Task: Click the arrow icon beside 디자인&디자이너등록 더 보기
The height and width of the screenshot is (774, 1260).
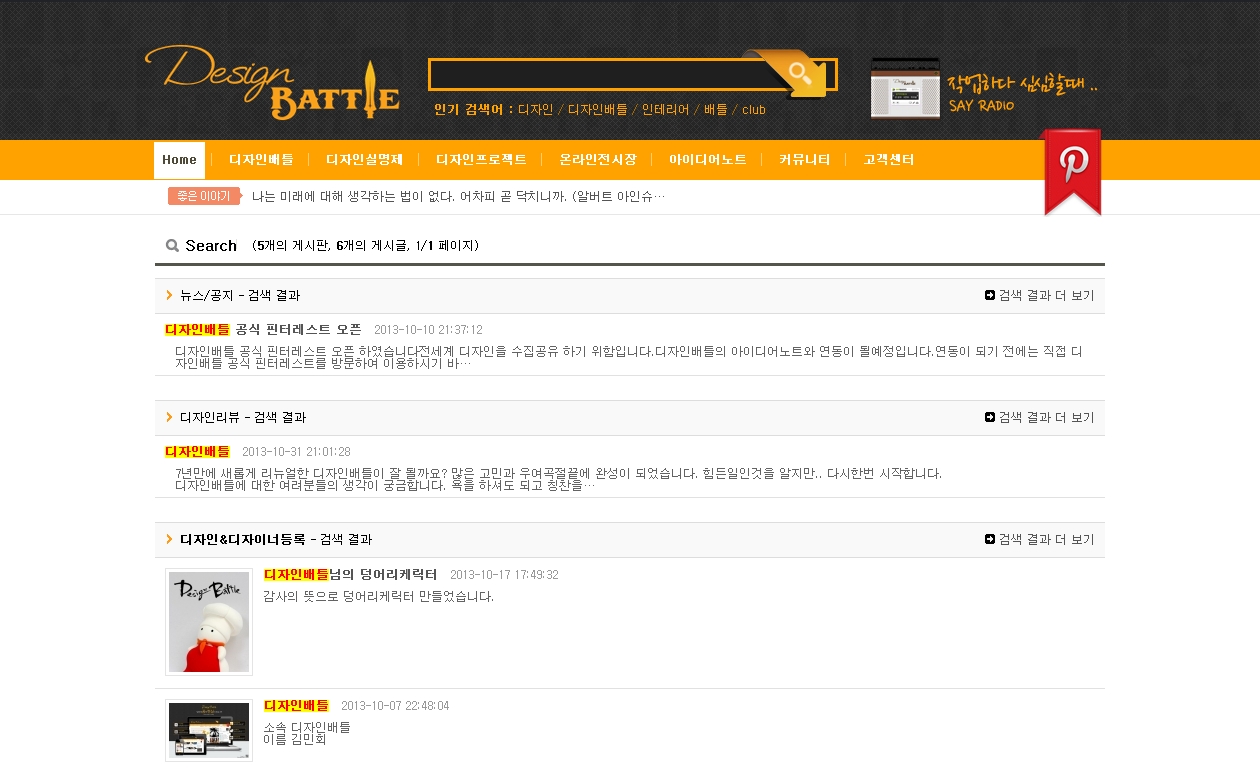Action: tap(990, 540)
